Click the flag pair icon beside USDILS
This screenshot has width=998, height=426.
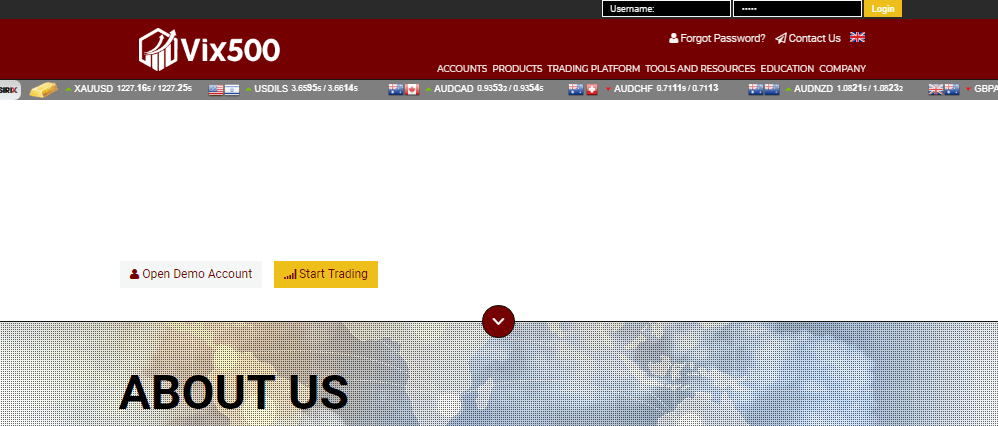[x=224, y=89]
